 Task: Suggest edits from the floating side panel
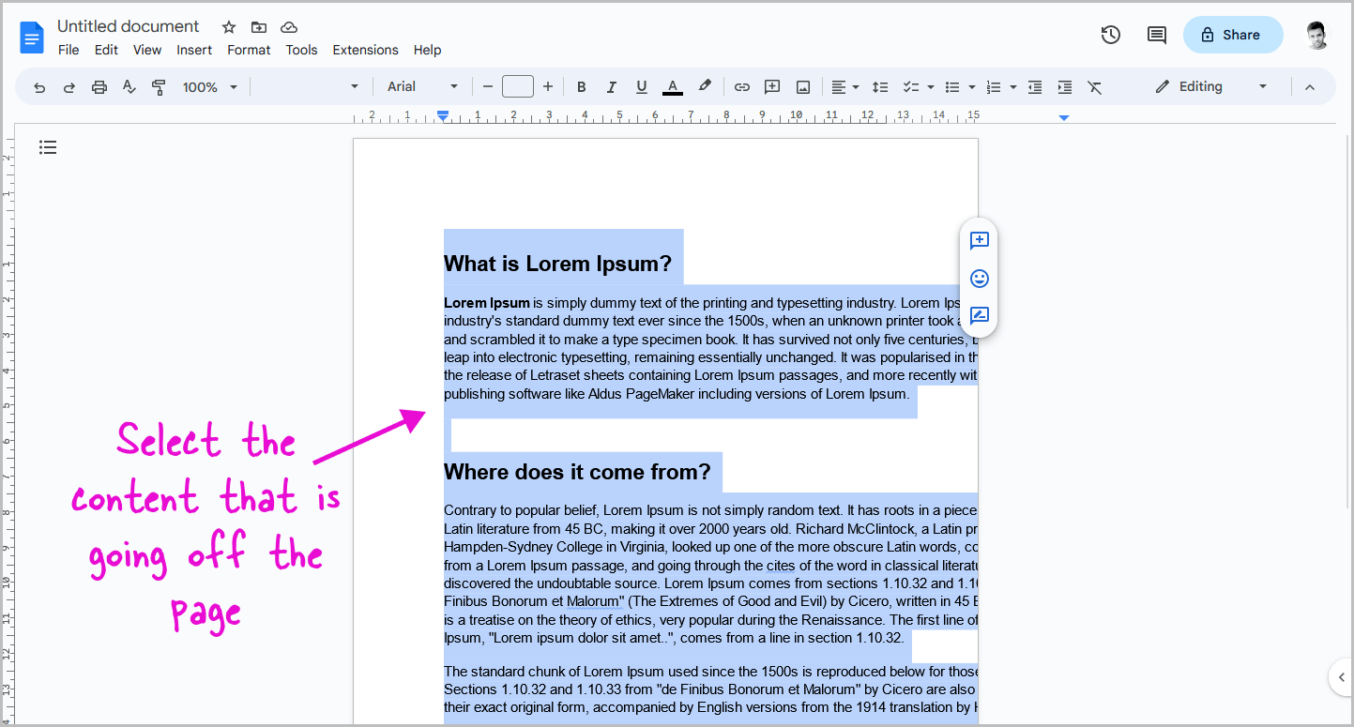979,316
